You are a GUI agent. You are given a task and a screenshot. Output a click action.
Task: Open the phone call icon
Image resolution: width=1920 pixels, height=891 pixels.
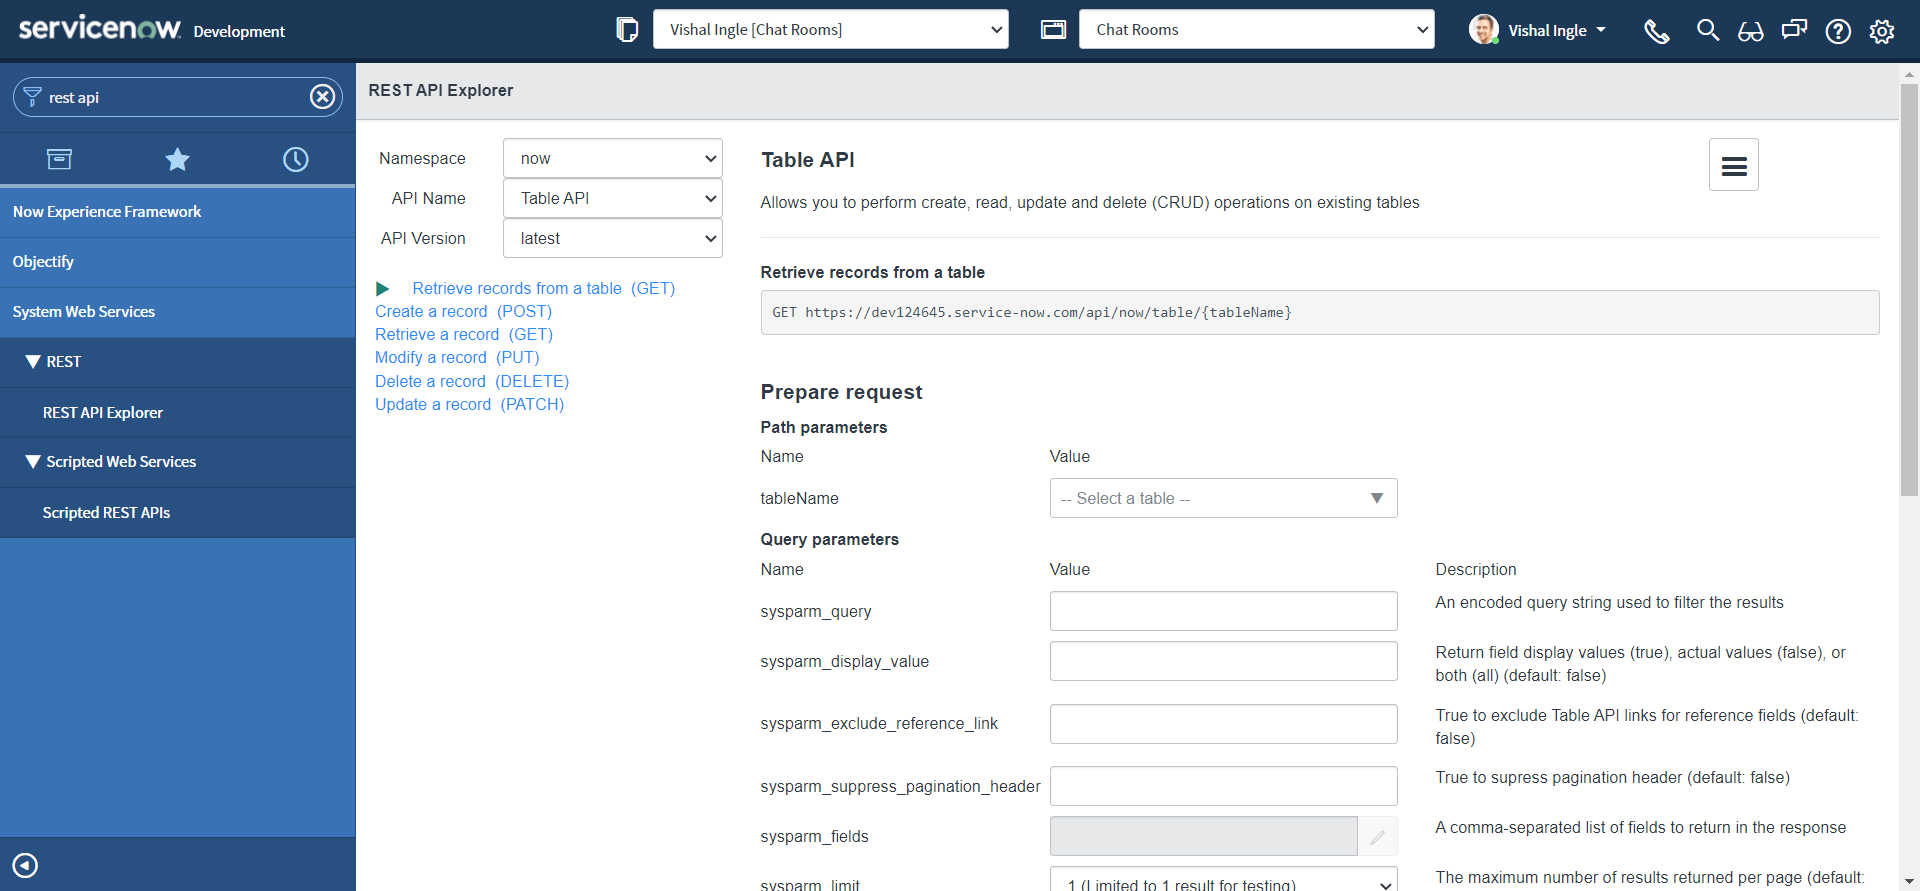click(x=1657, y=31)
